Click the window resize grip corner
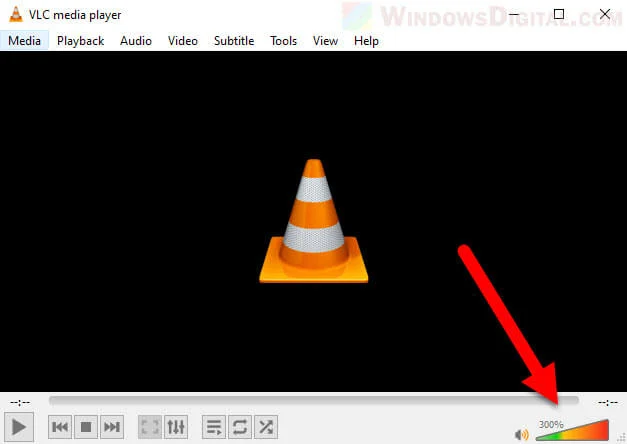Image resolution: width=627 pixels, height=444 pixels. (x=623, y=438)
